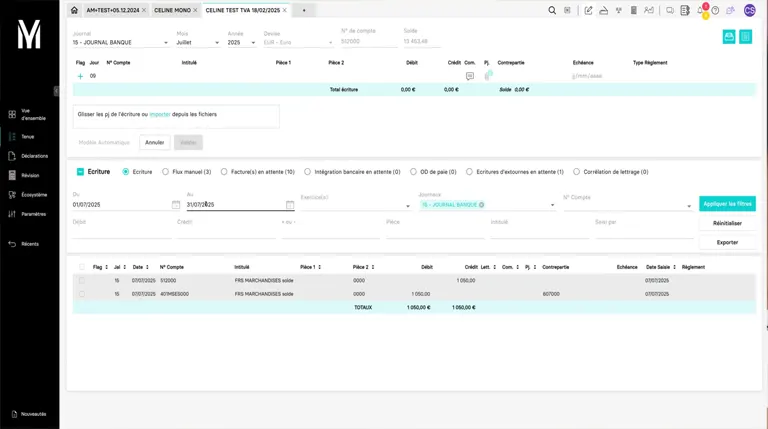
Task: Open the notifications bell icon
Action: [x=700, y=10]
